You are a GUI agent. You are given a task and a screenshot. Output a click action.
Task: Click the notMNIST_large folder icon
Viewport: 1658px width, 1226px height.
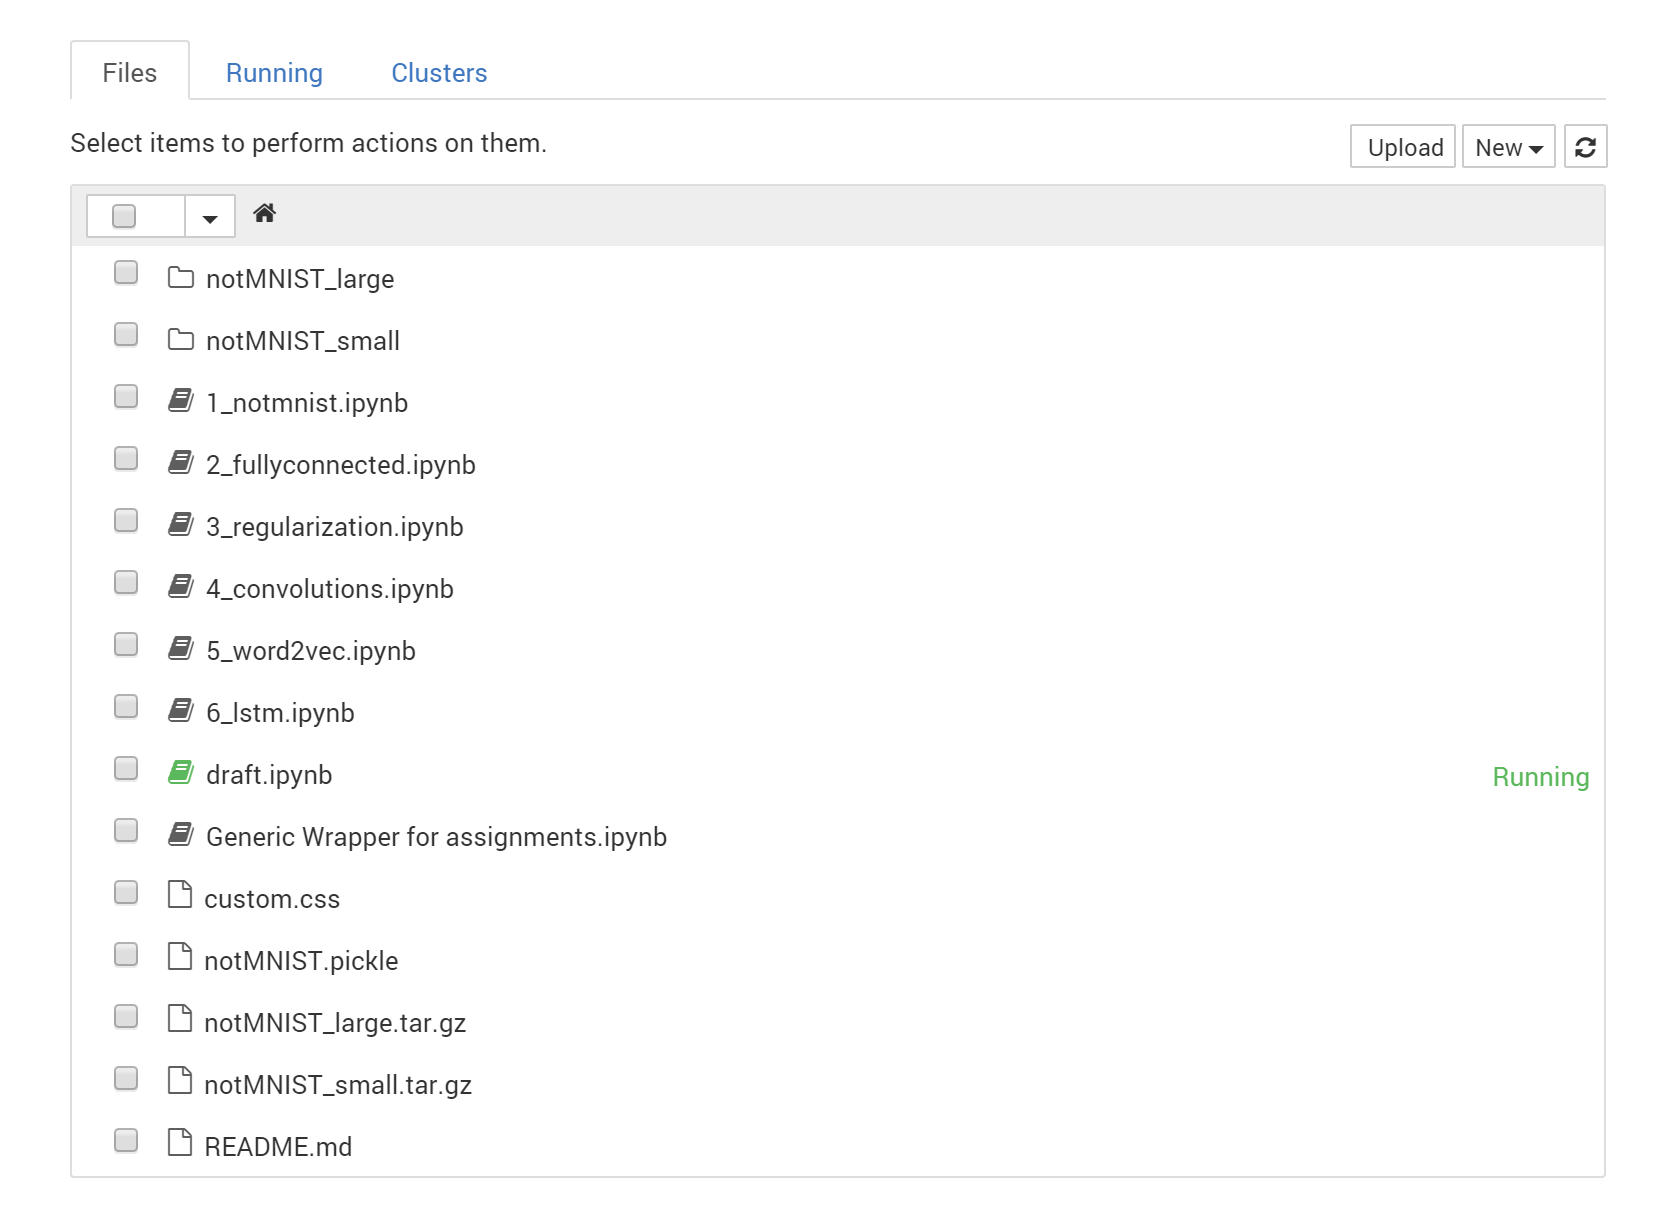click(181, 277)
